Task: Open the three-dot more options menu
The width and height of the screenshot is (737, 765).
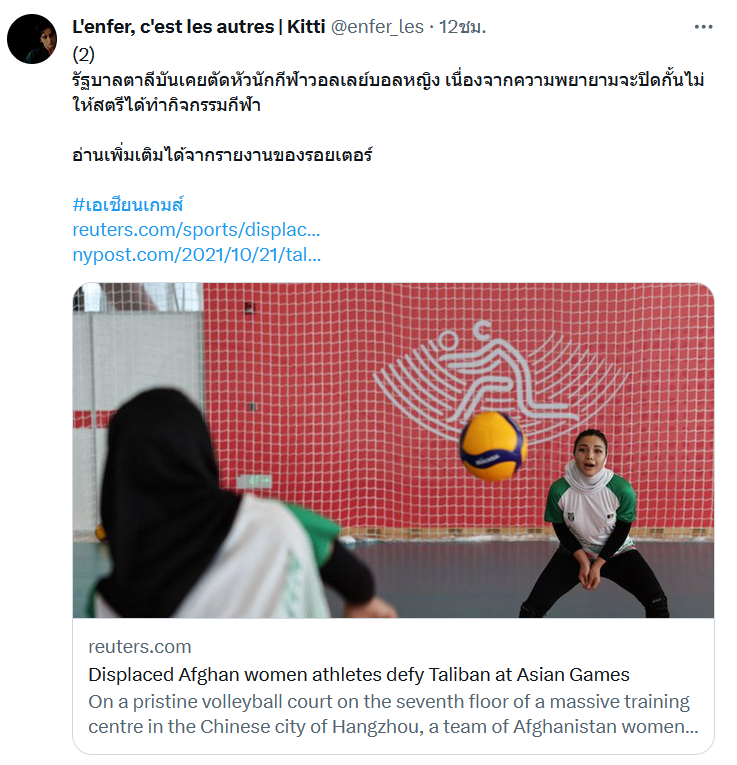Action: click(703, 27)
